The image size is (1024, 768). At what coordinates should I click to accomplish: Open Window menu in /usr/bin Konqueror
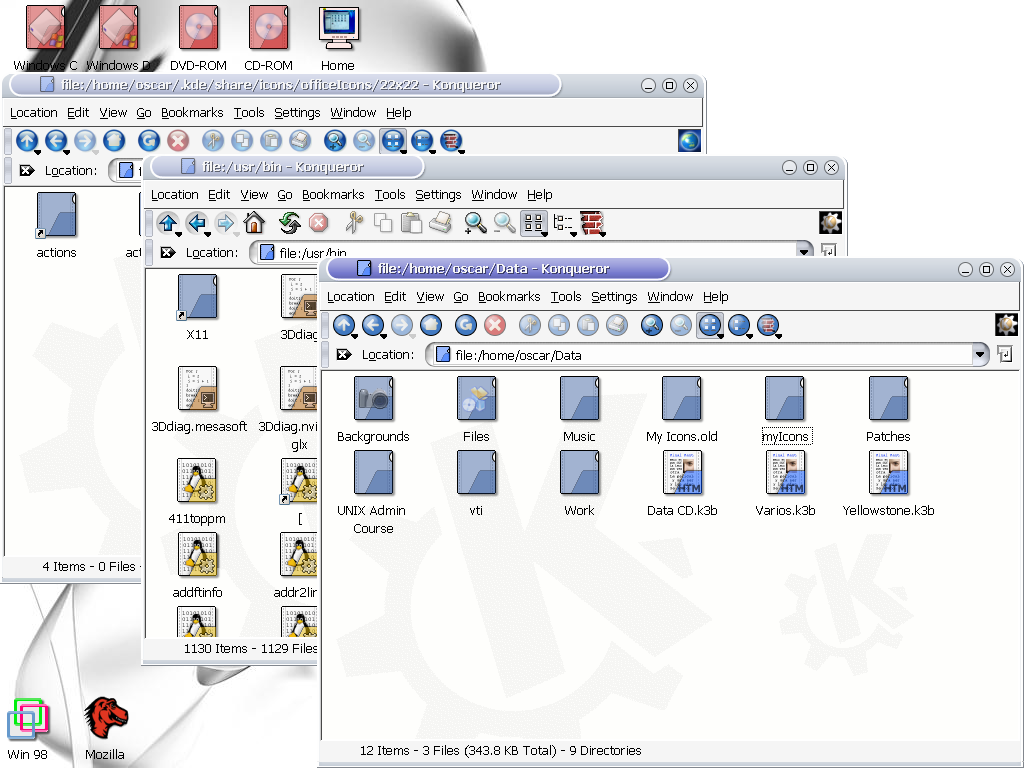[x=494, y=195]
